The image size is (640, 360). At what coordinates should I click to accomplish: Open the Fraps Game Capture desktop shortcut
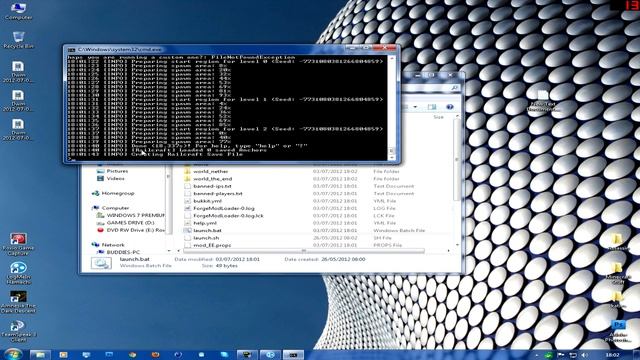click(x=18, y=244)
